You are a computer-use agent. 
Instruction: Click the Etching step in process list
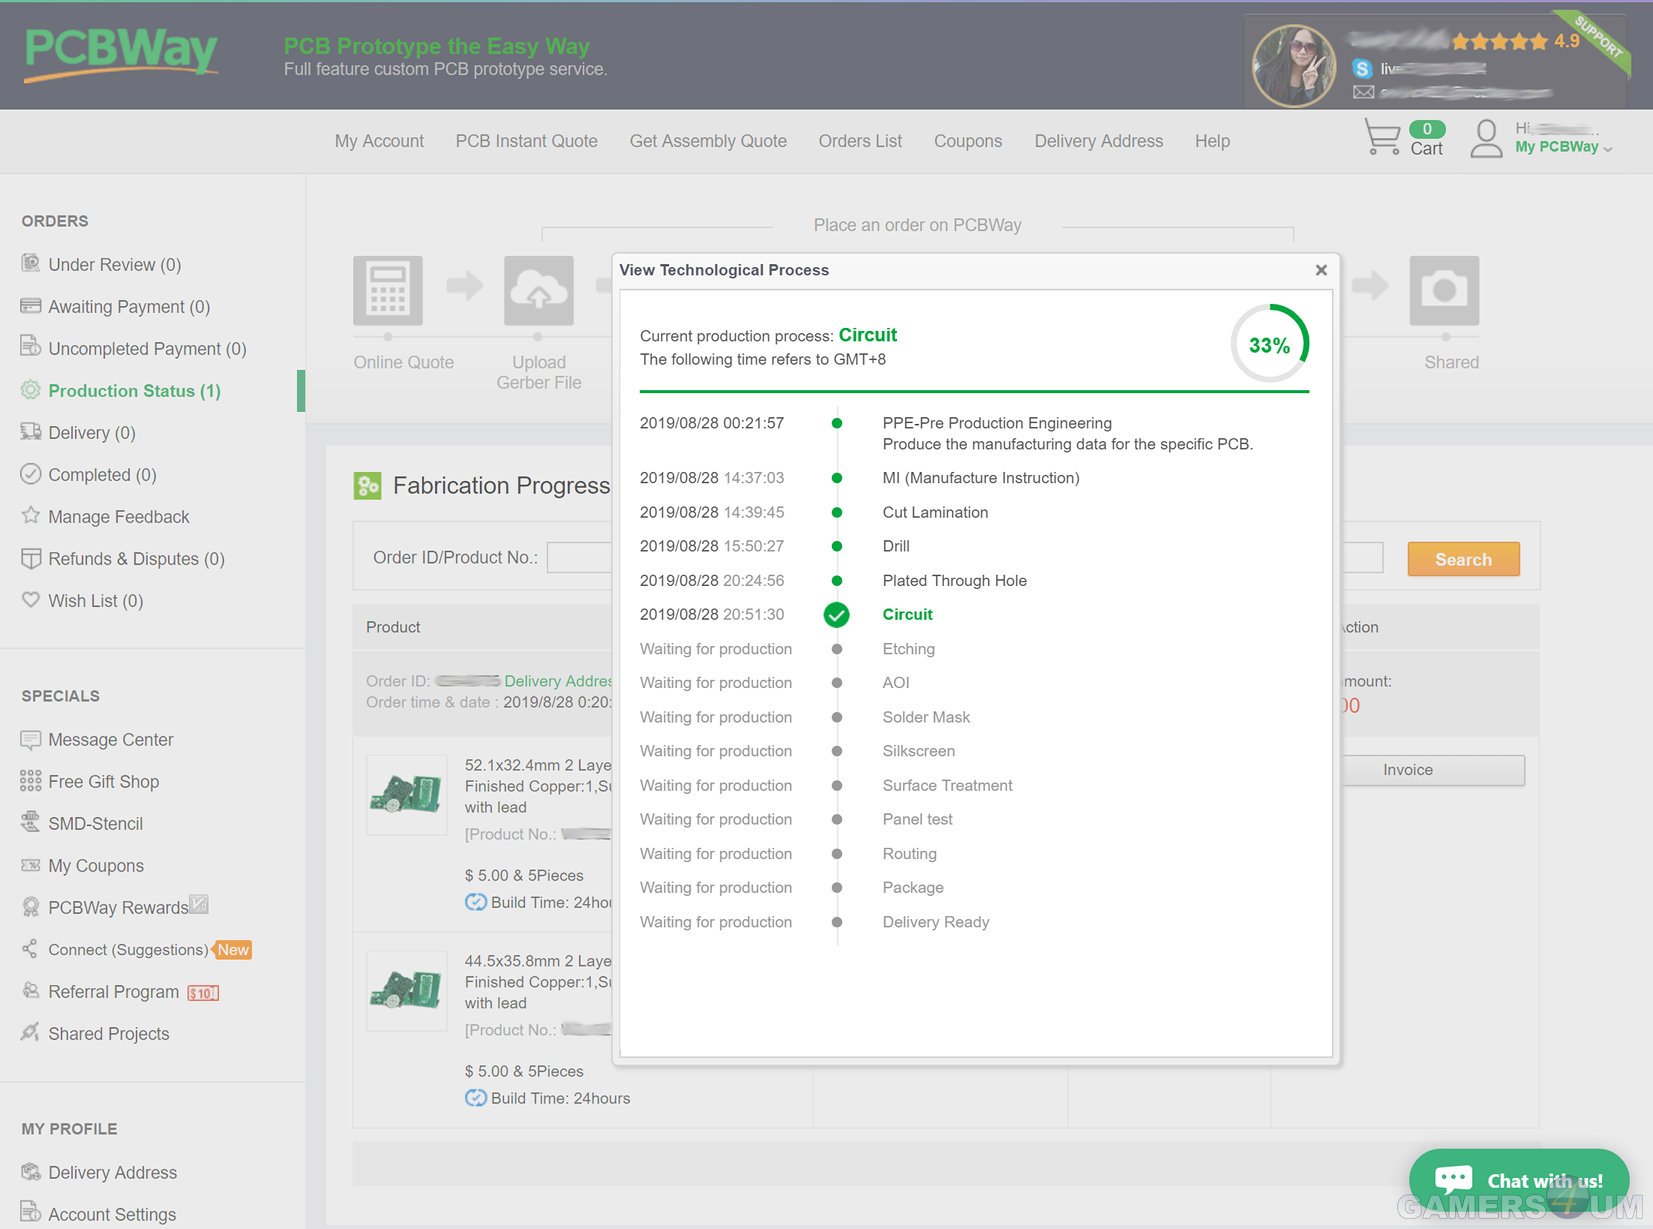(909, 649)
